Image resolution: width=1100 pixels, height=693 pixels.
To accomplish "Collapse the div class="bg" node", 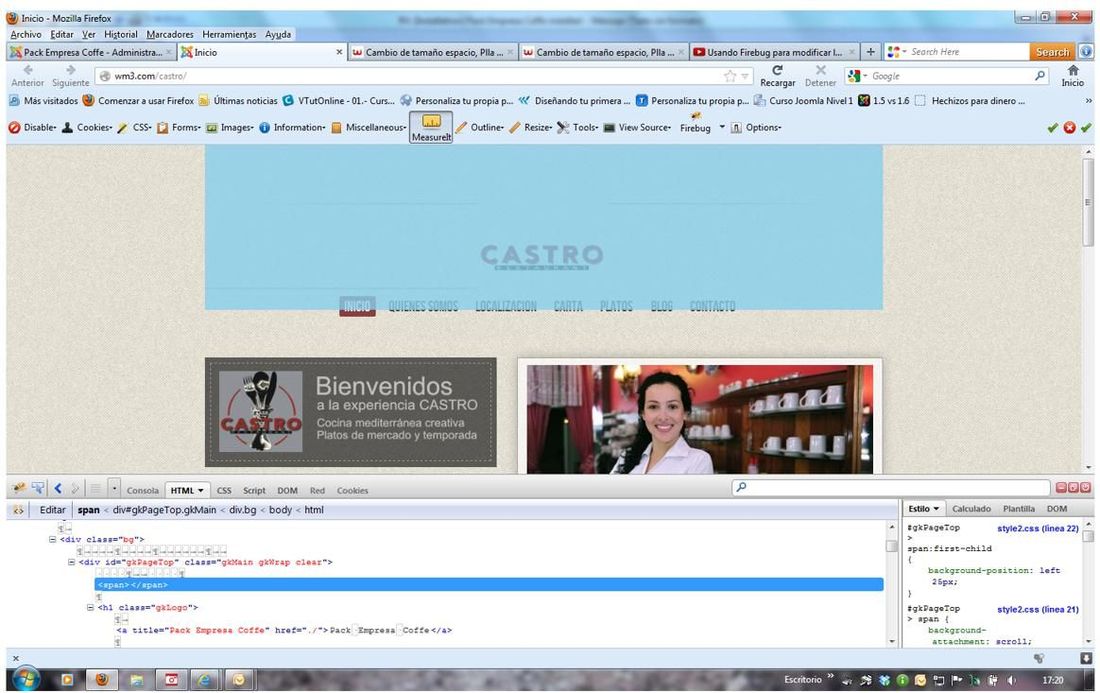I will (x=53, y=539).
